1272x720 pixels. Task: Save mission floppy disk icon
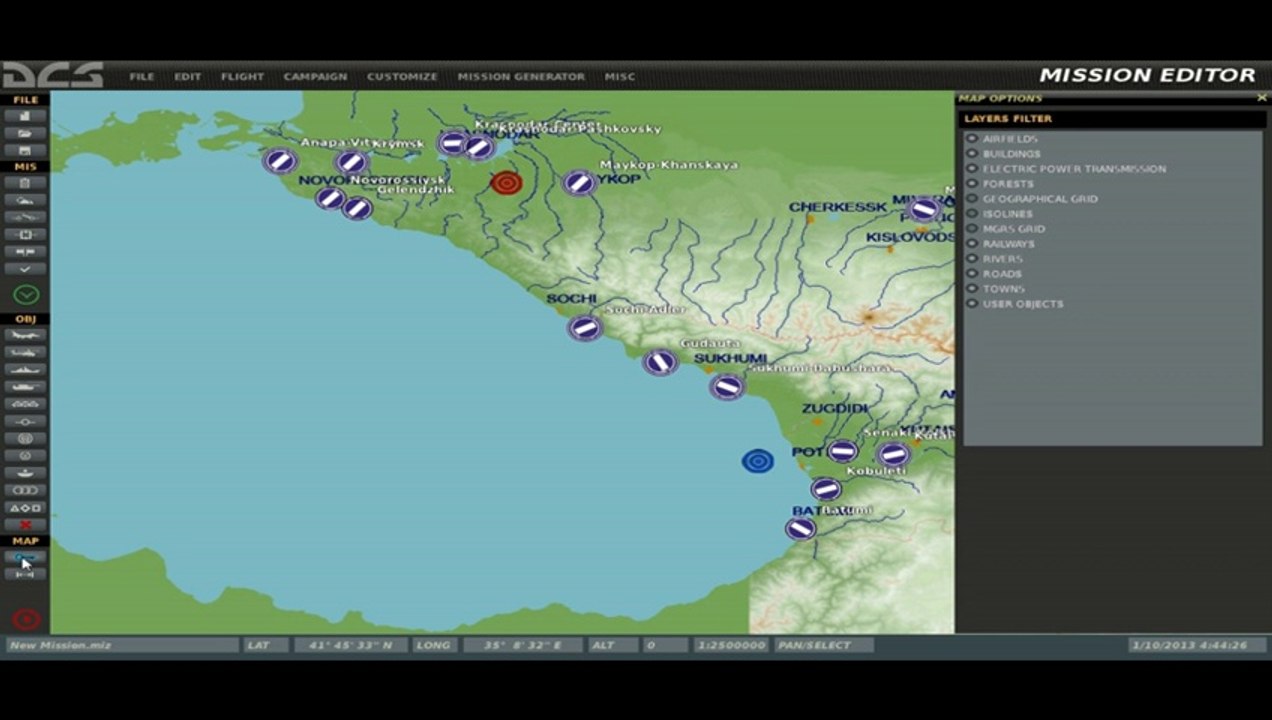coord(25,150)
